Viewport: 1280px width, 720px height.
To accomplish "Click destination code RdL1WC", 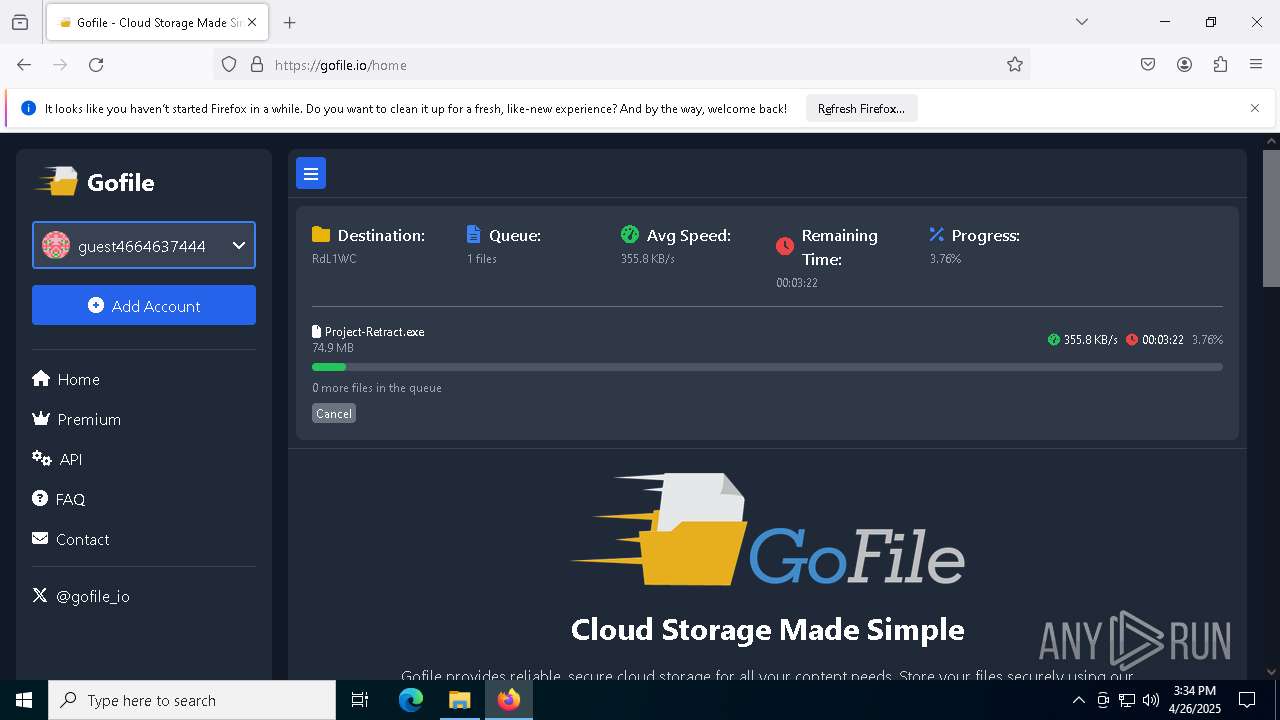I will pos(334,259).
